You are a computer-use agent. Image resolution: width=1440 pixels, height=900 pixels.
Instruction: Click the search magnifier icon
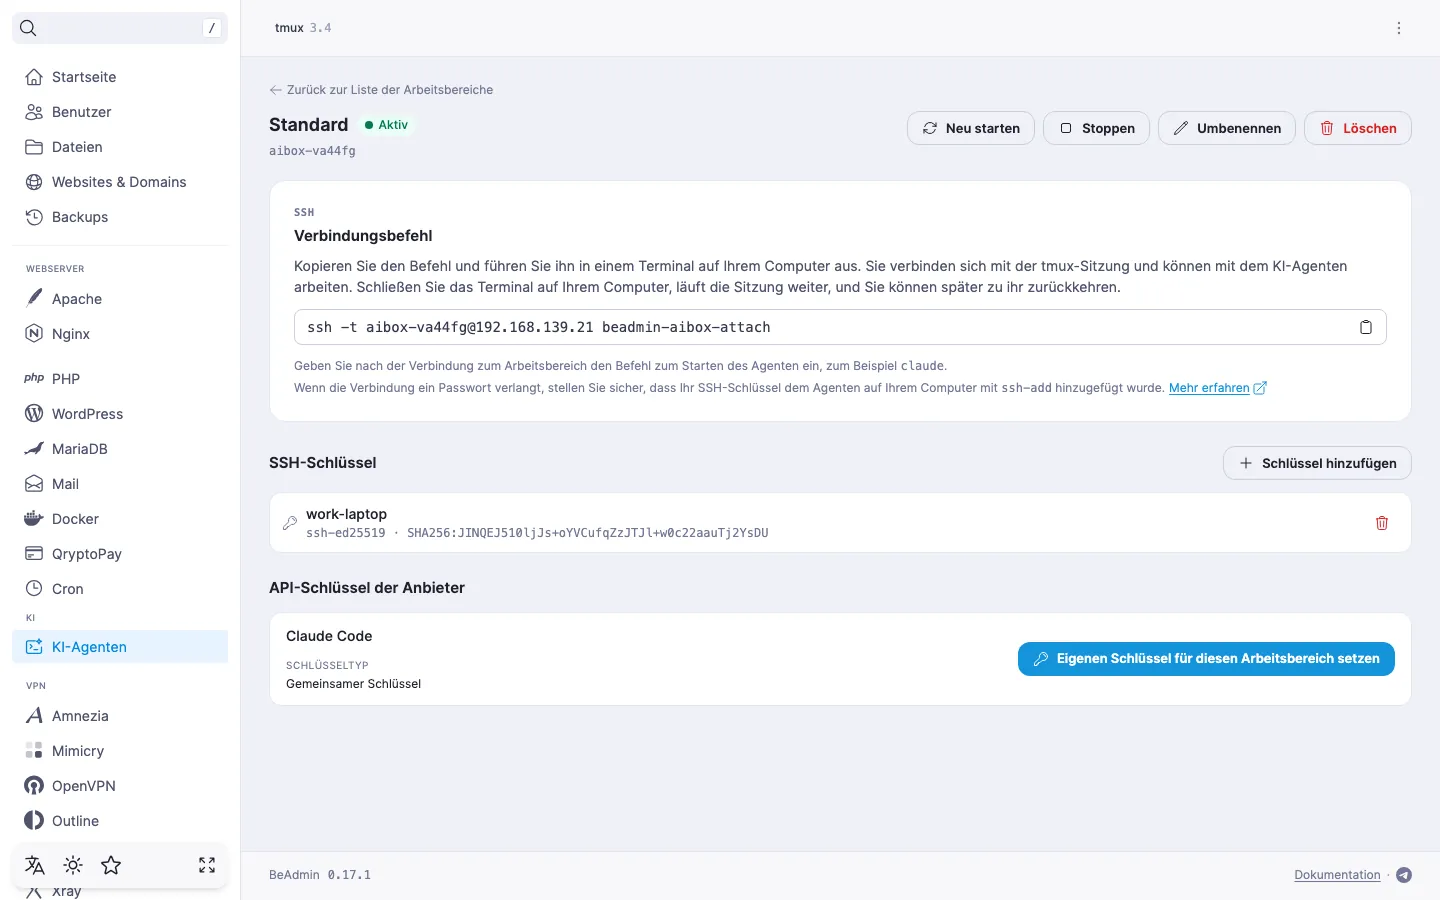pos(28,28)
